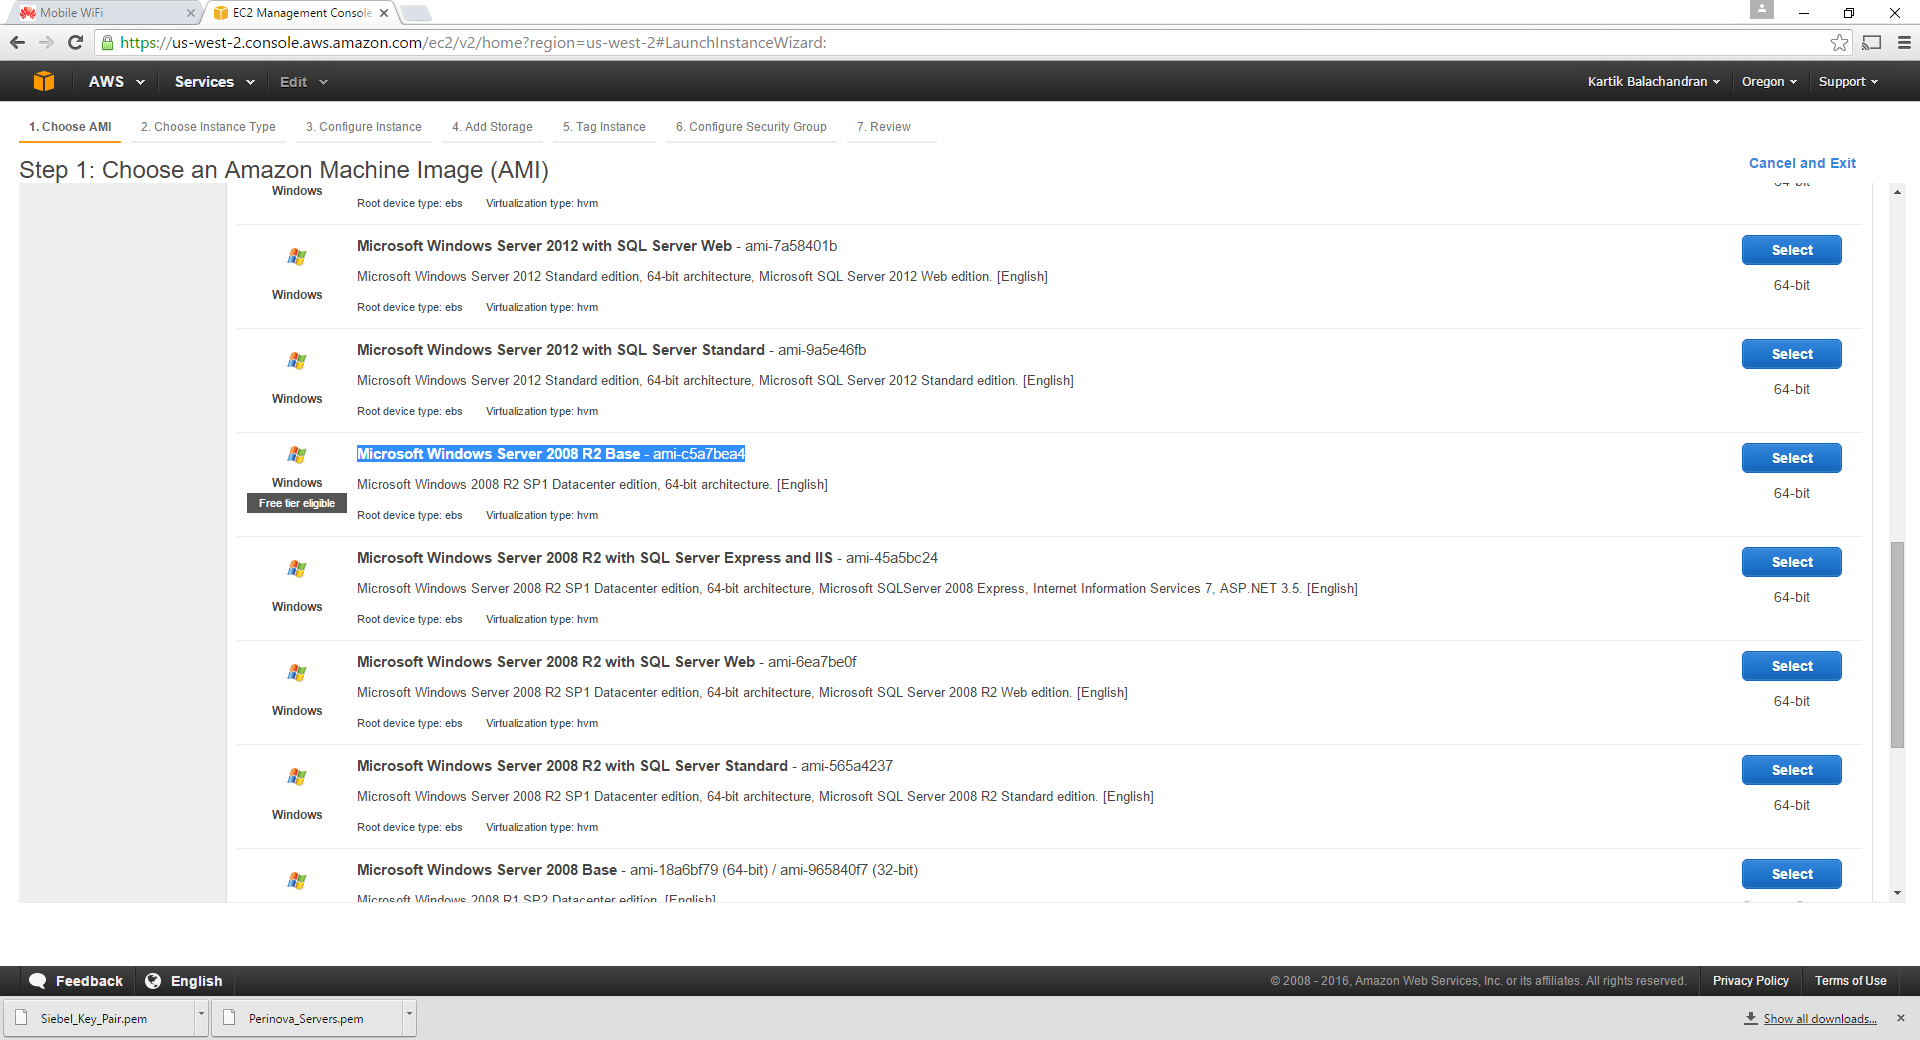Viewport: 1920px width, 1040px height.
Task: Click the AMI list vertical scrollbar thumb
Action: 1897,645
